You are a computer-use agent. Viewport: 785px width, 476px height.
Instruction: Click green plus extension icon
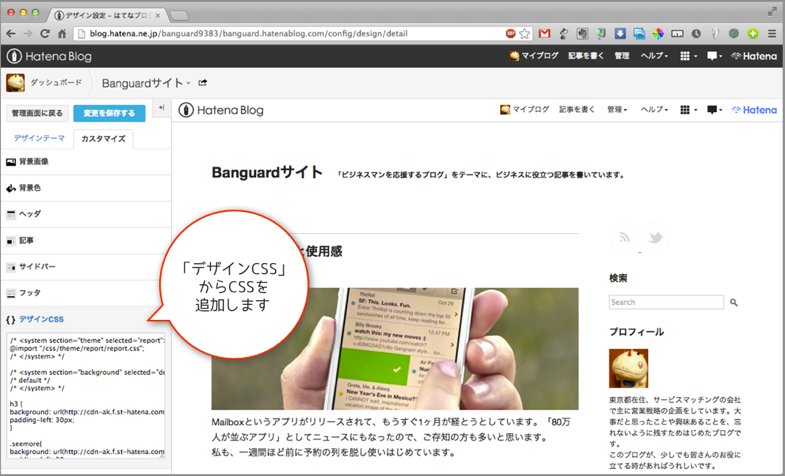(753, 34)
